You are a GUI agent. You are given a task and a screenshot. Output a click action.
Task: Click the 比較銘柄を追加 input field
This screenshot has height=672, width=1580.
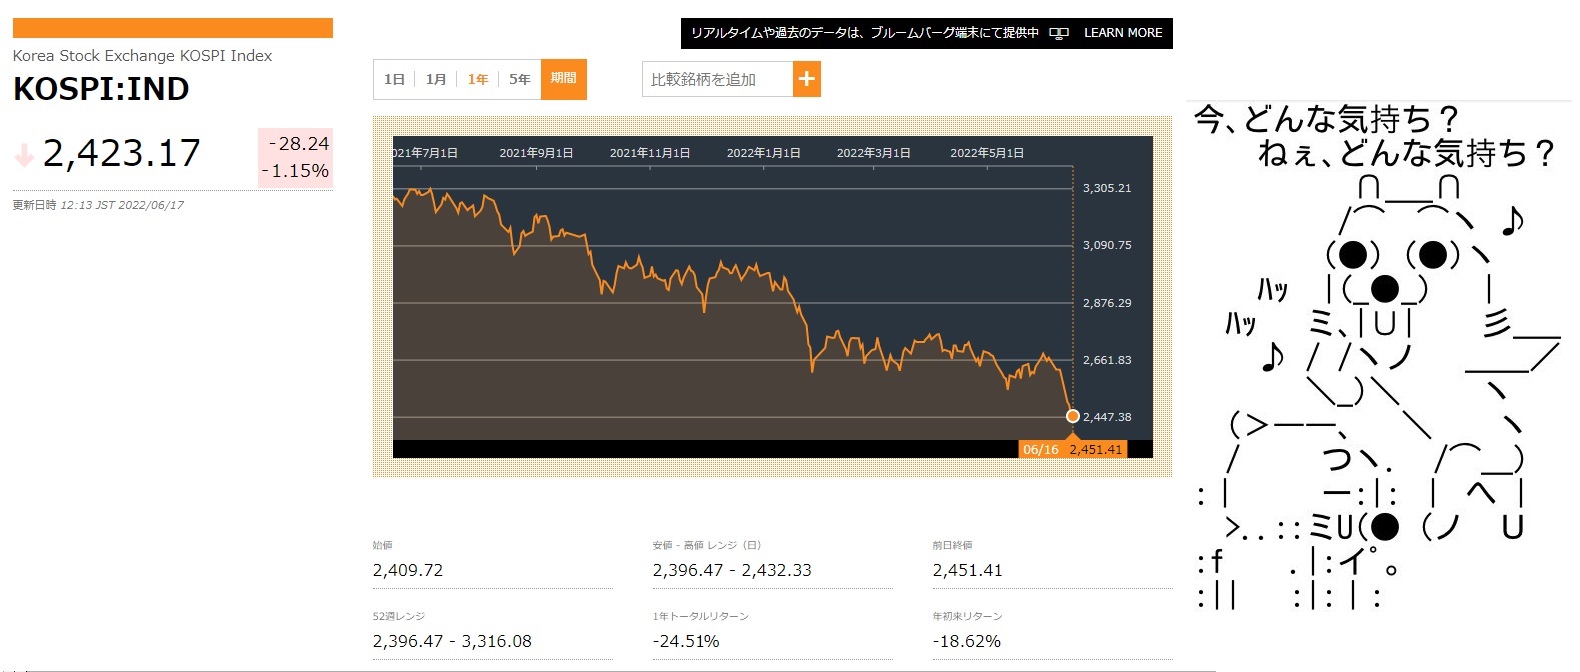717,79
